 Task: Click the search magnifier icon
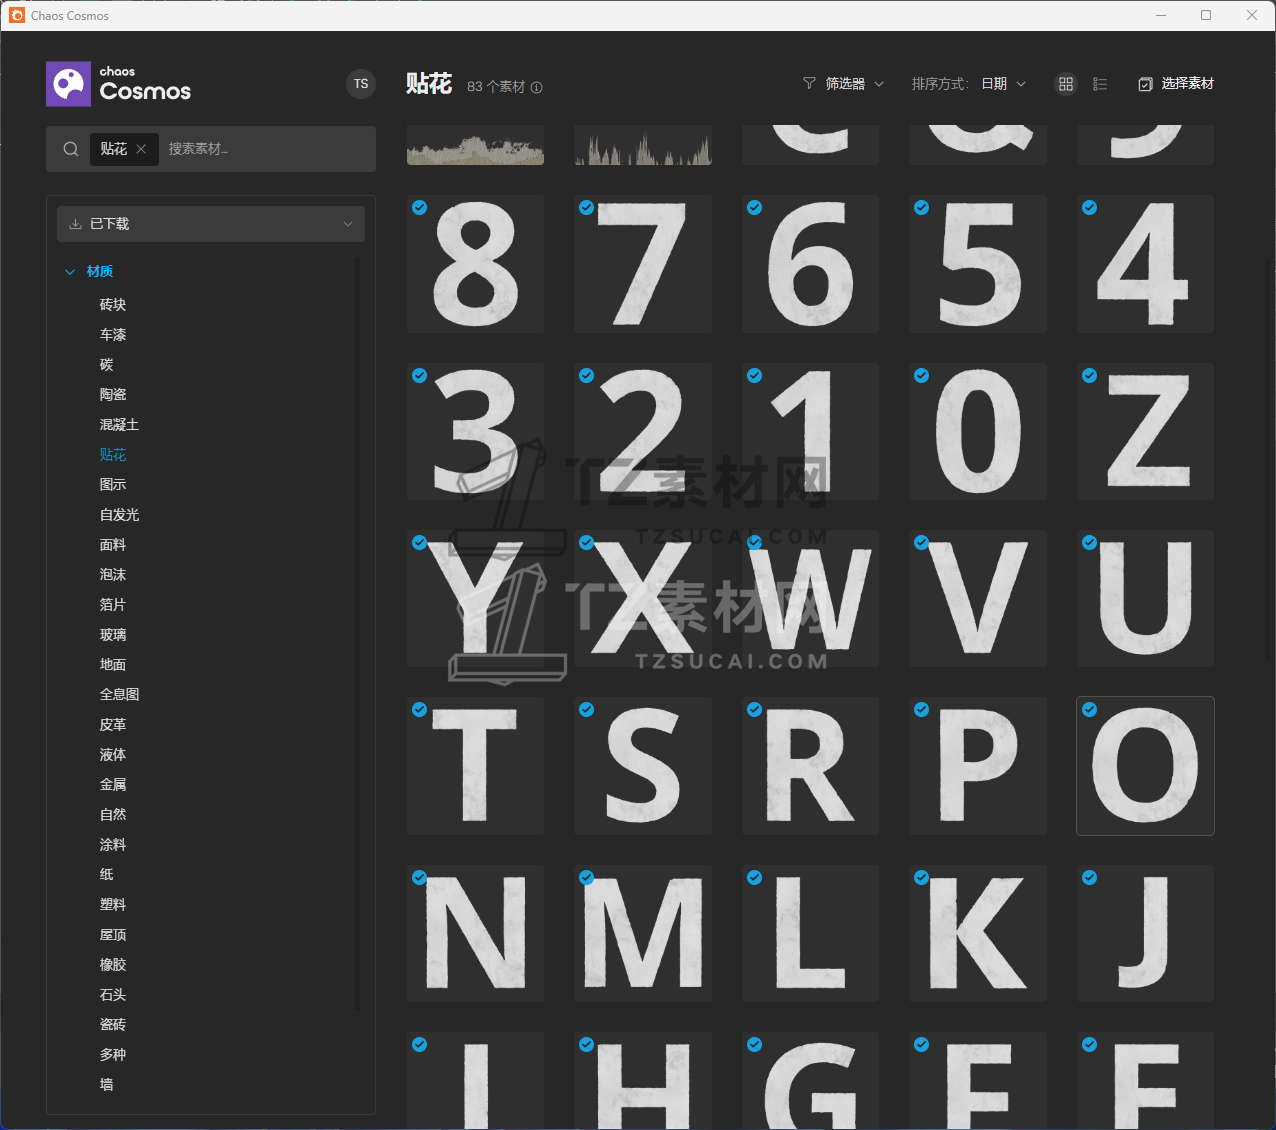pos(71,149)
